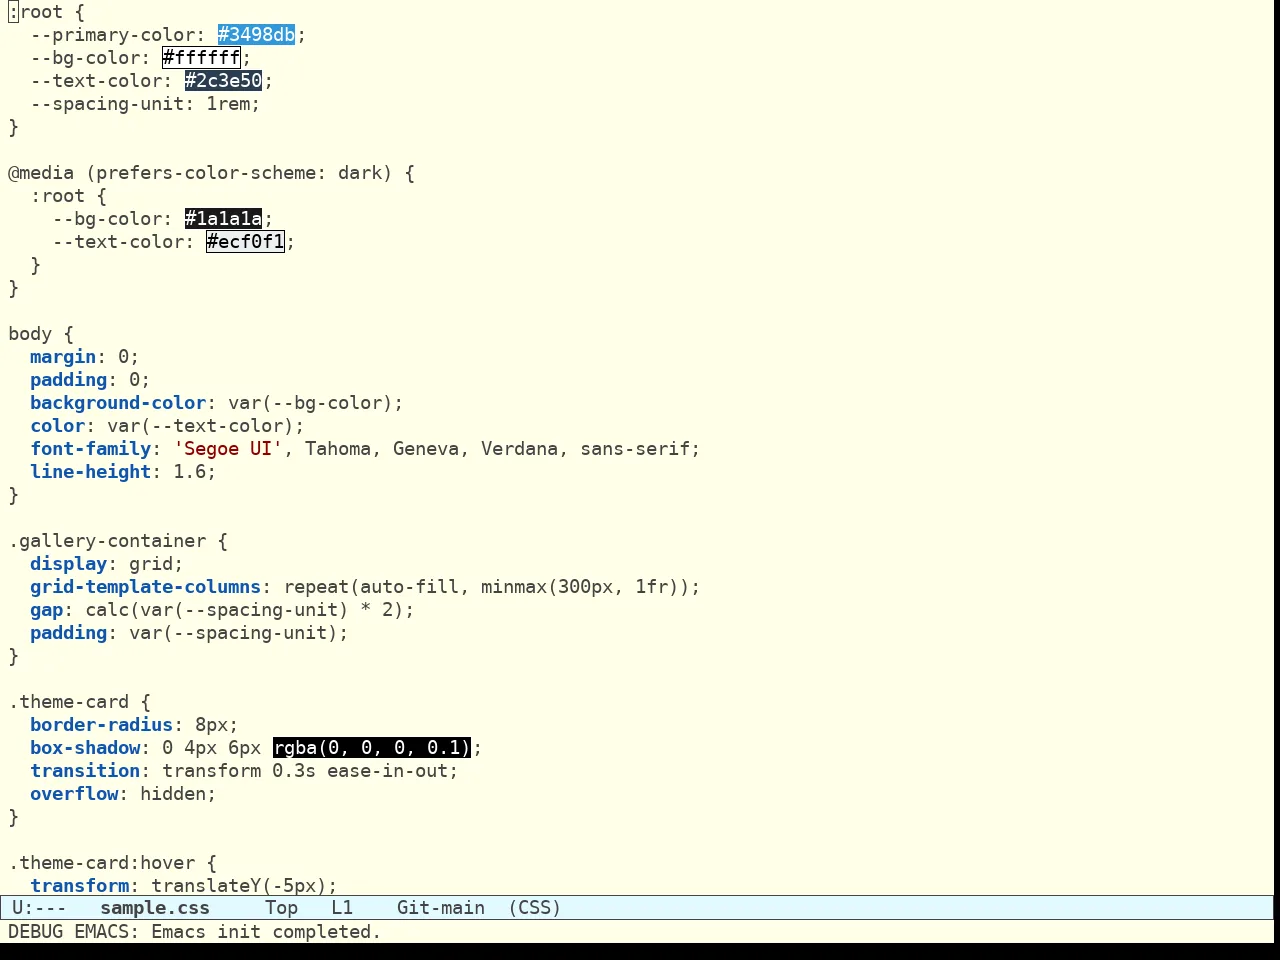The image size is (1280, 960).
Task: Click 'padding: var(--spacing-unit)' in gallery-container
Action: tap(189, 633)
